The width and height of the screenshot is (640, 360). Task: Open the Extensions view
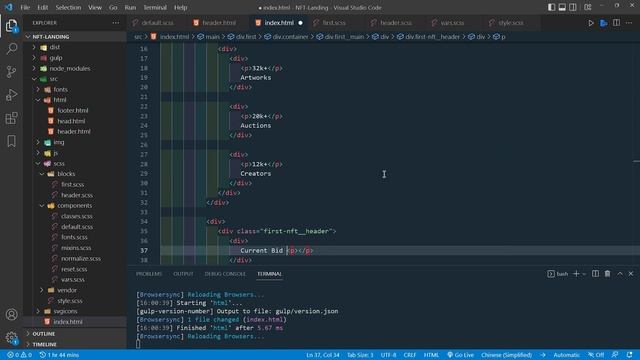pos(11,118)
